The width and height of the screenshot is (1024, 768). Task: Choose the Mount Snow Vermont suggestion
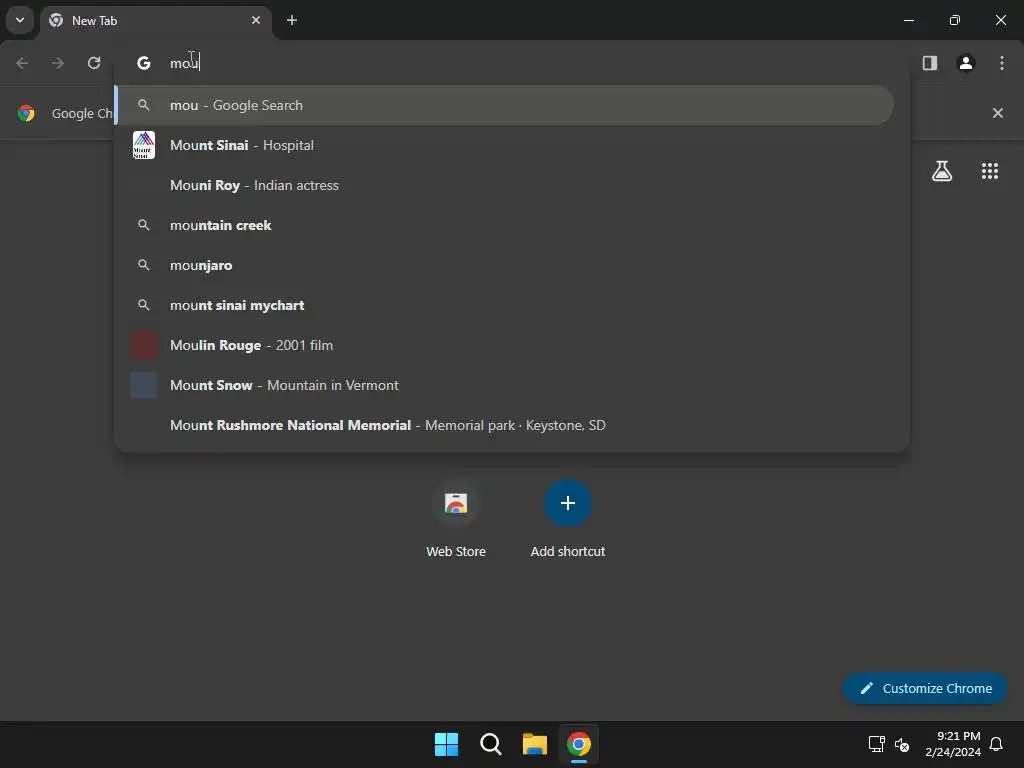(x=504, y=385)
